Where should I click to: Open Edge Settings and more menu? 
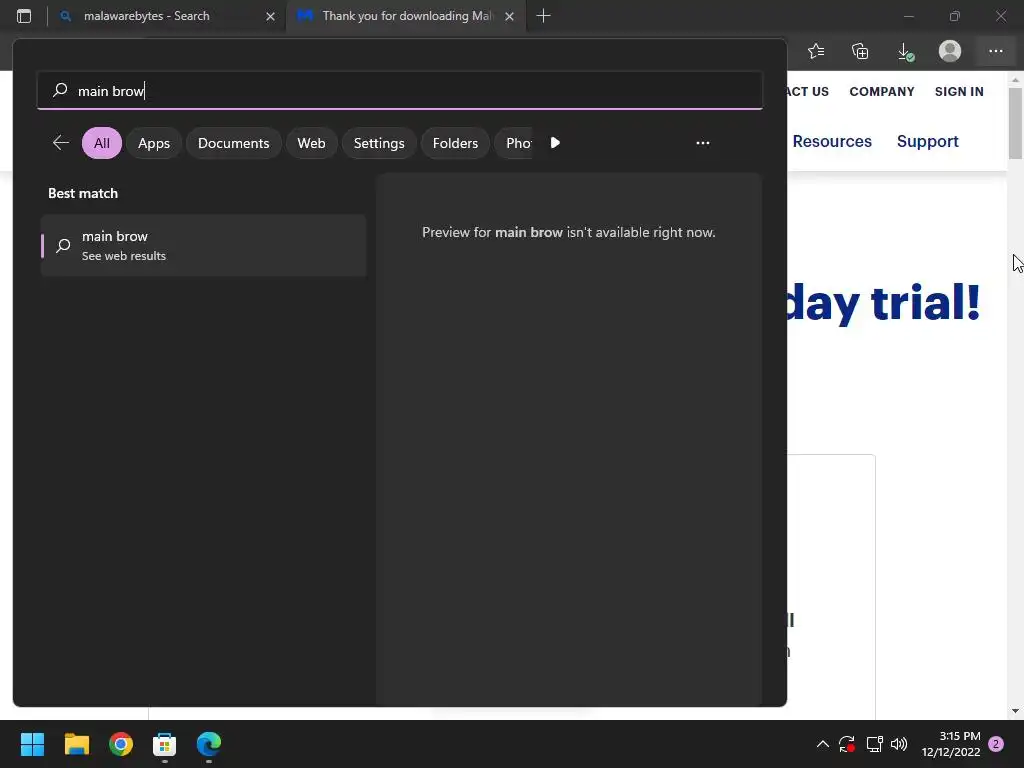pyautogui.click(x=995, y=51)
